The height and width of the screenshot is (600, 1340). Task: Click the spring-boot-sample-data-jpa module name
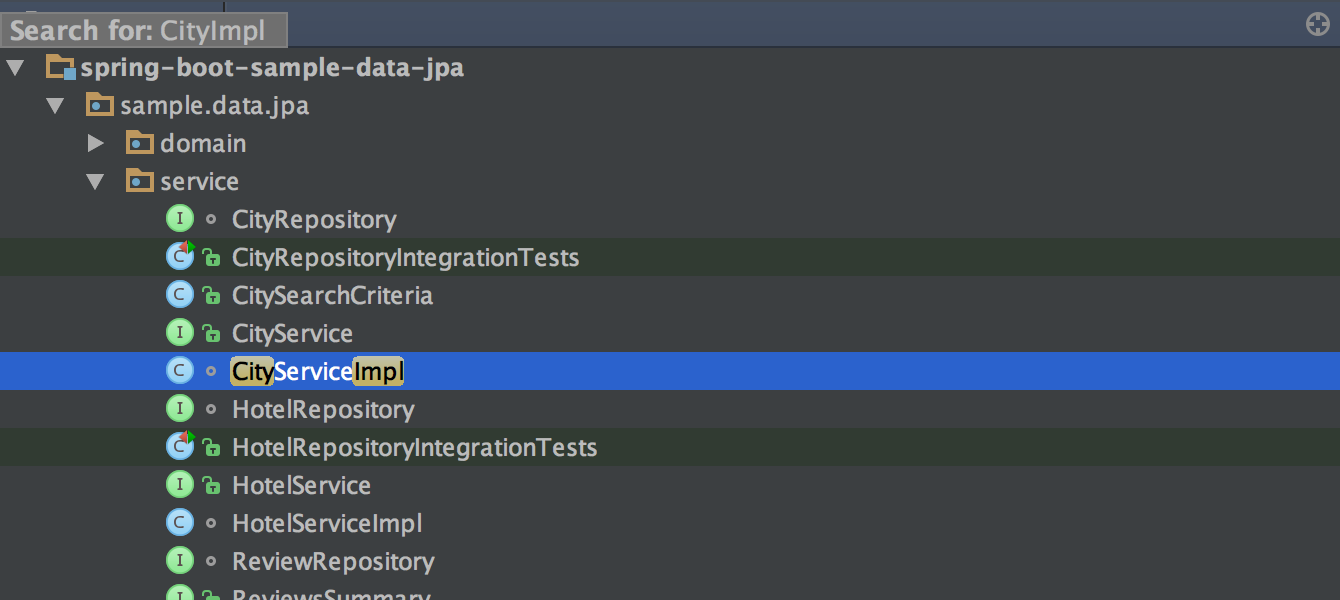tap(272, 68)
